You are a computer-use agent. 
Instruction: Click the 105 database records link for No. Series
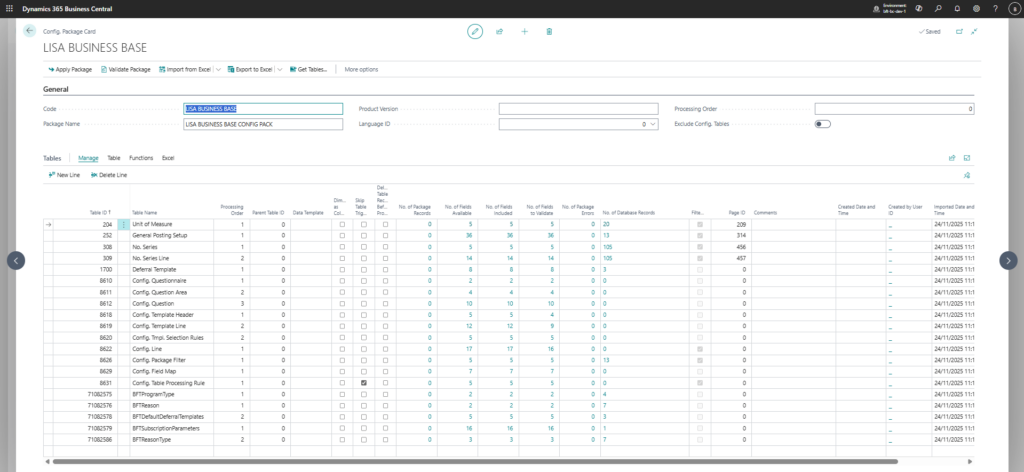[x=607, y=246]
